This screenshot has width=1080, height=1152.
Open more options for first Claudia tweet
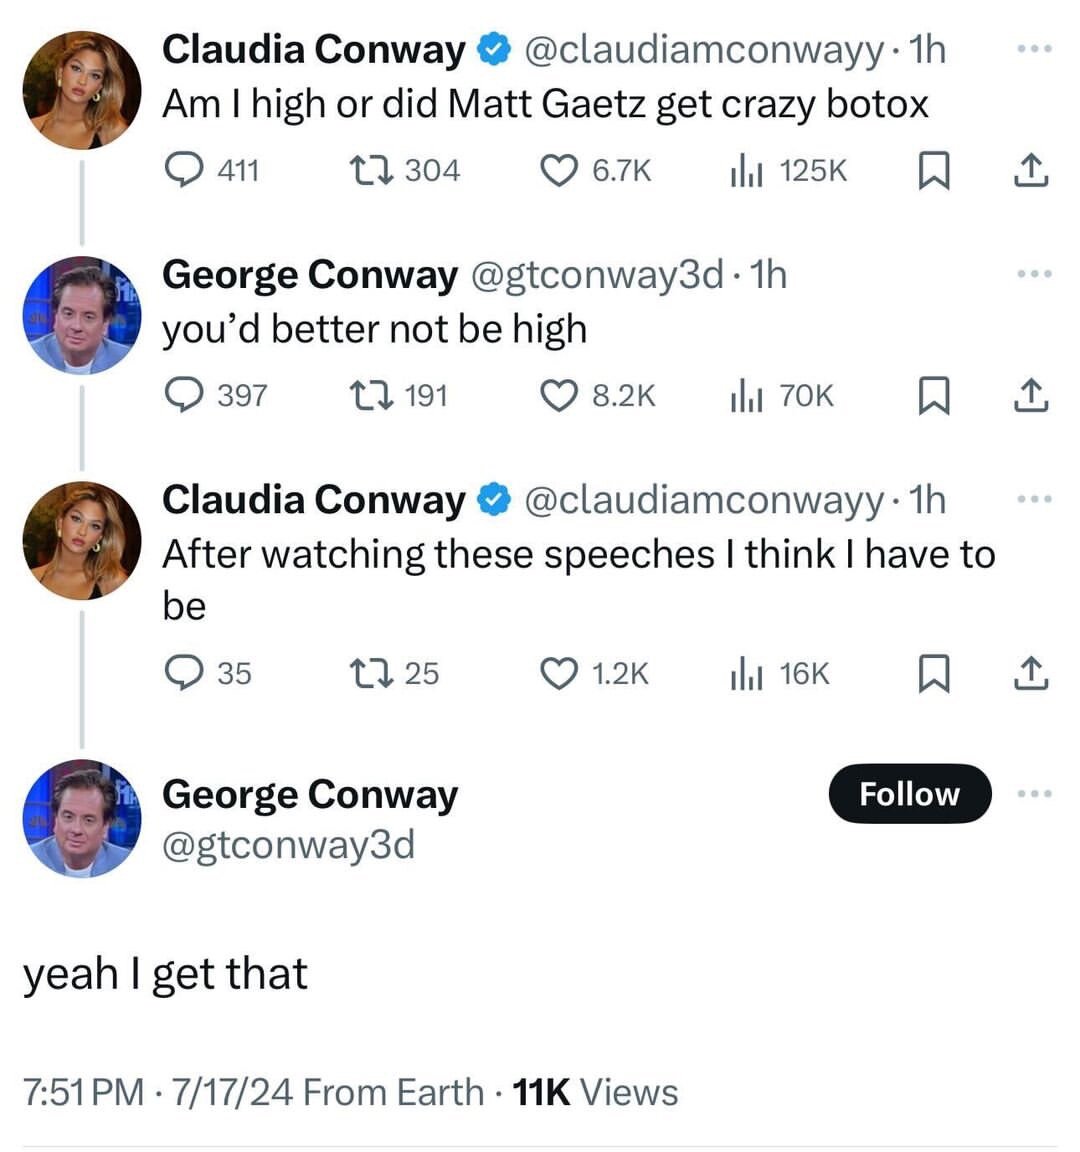tap(1033, 48)
